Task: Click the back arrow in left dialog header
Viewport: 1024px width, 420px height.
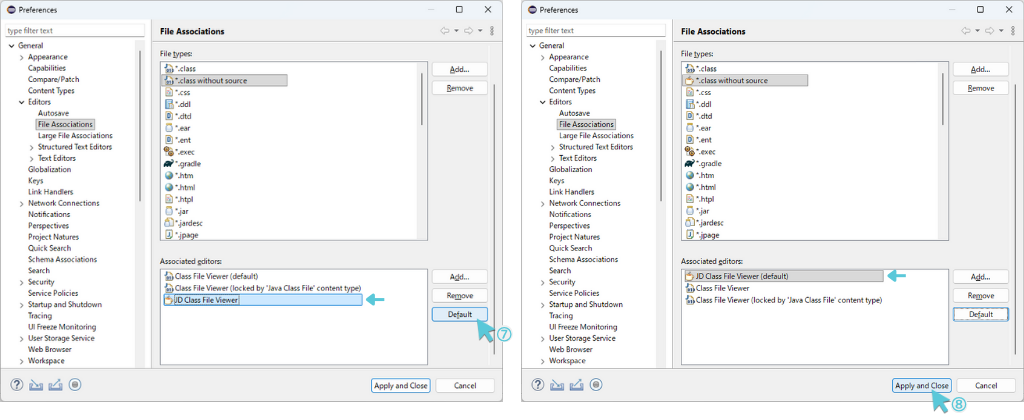Action: point(444,31)
